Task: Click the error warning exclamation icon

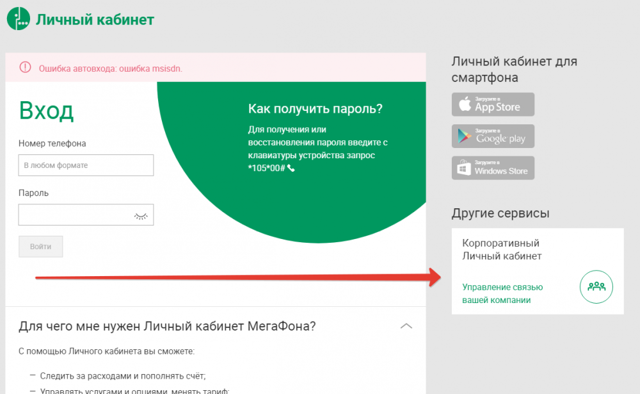Action: [25, 67]
